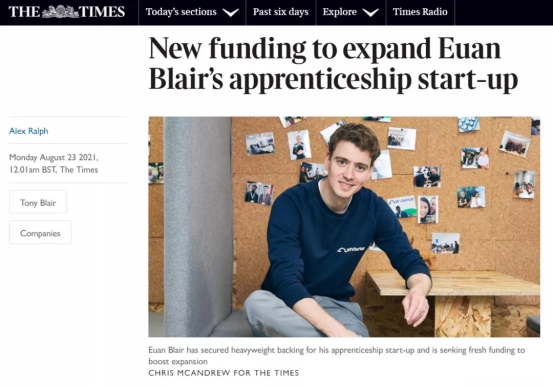Click the article headline text
553x388 pixels.
333,64
